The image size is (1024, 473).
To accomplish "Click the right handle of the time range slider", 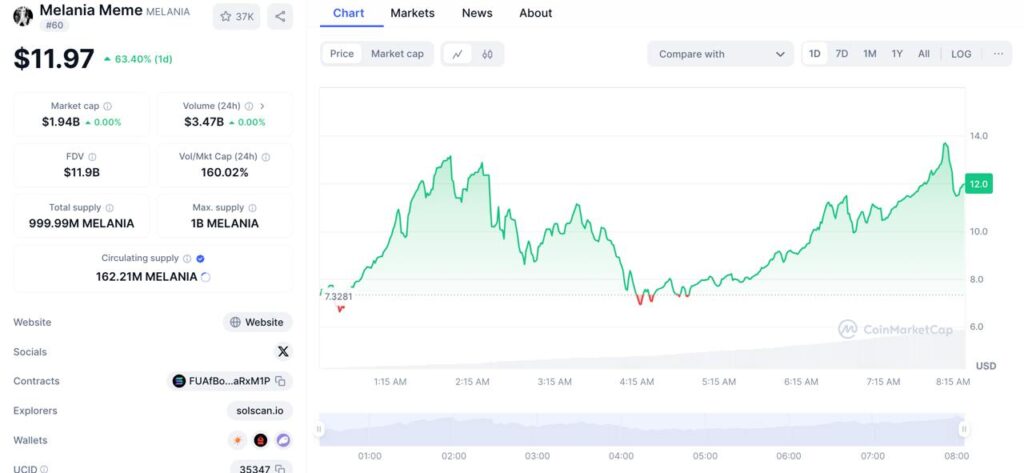I will 964,430.
